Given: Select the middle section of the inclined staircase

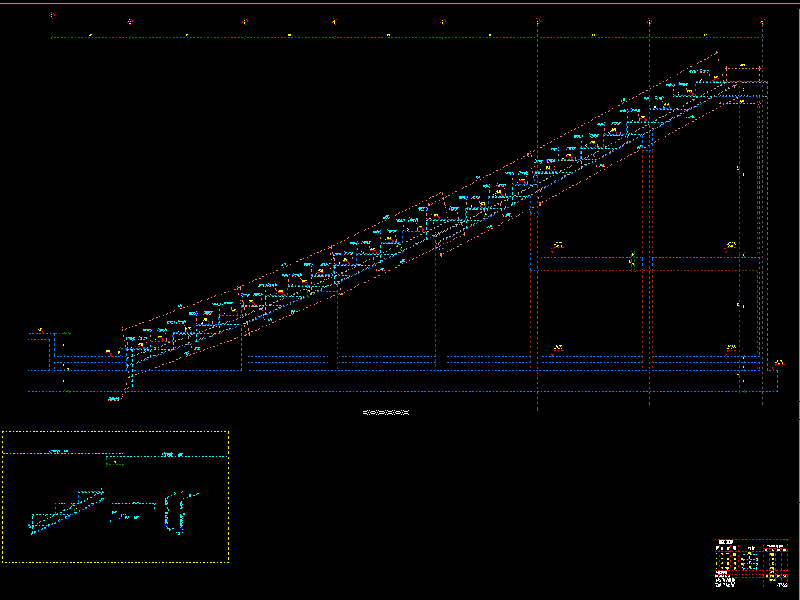Looking at the screenshot, I should pos(430,225).
